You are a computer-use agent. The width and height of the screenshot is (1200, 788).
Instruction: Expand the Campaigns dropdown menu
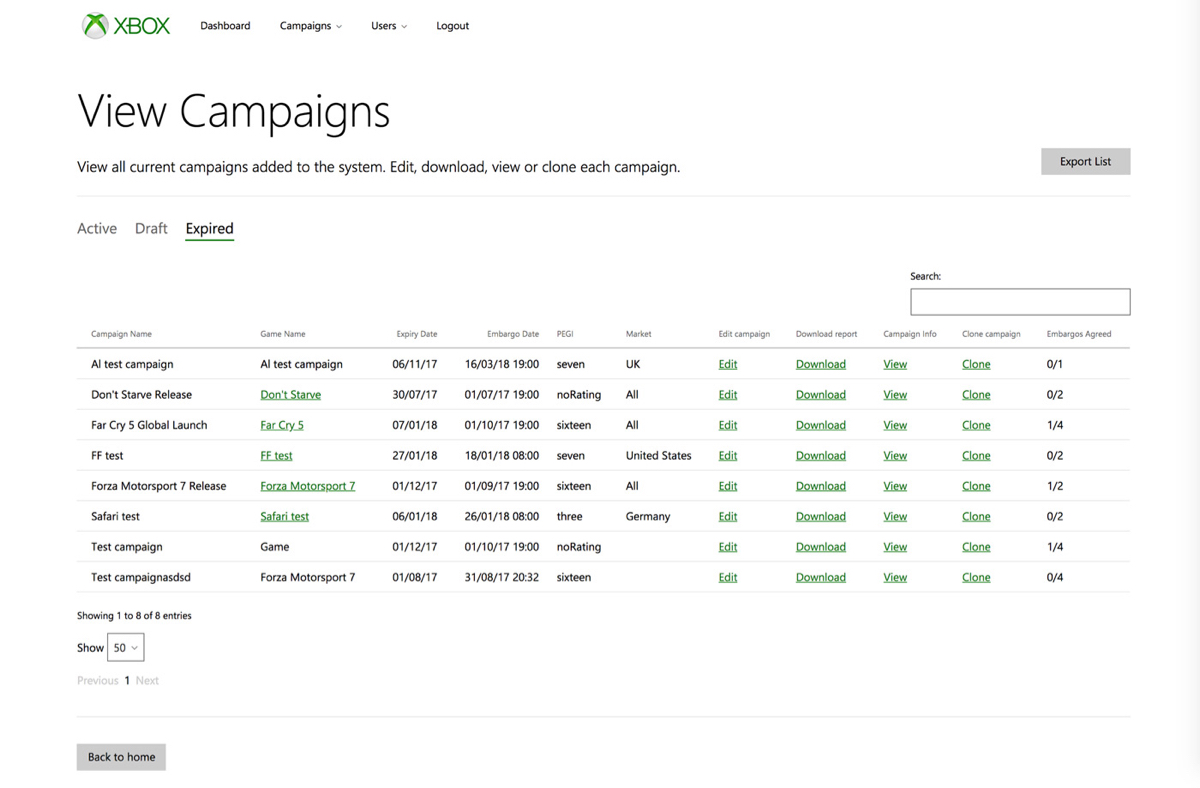310,26
